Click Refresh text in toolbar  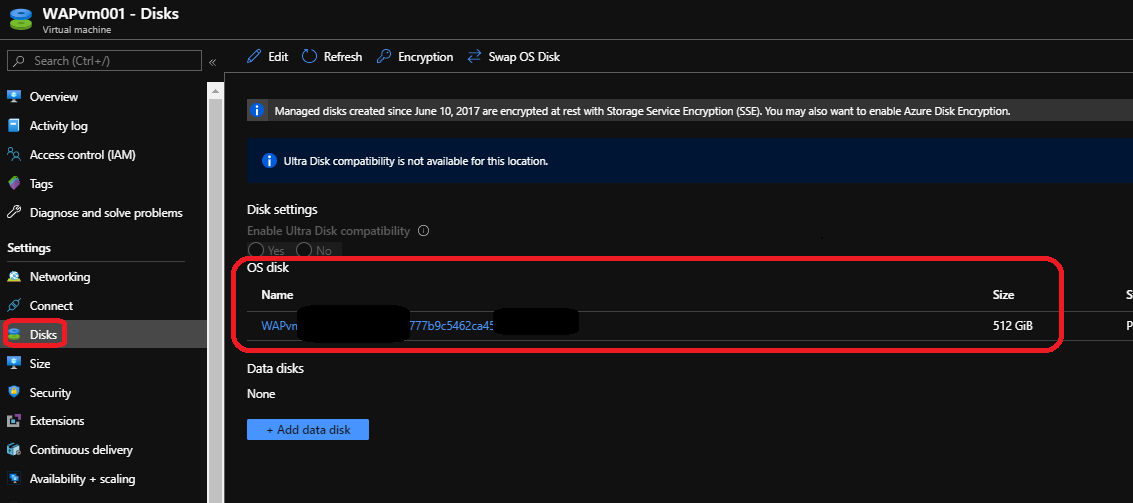click(343, 56)
